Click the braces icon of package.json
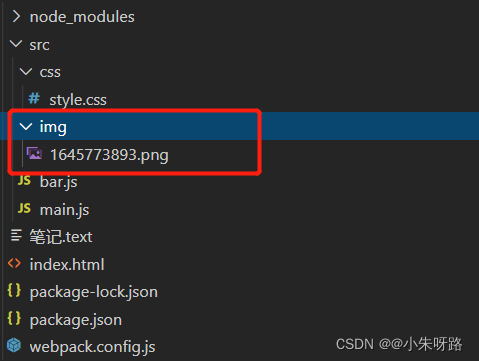 [14, 318]
